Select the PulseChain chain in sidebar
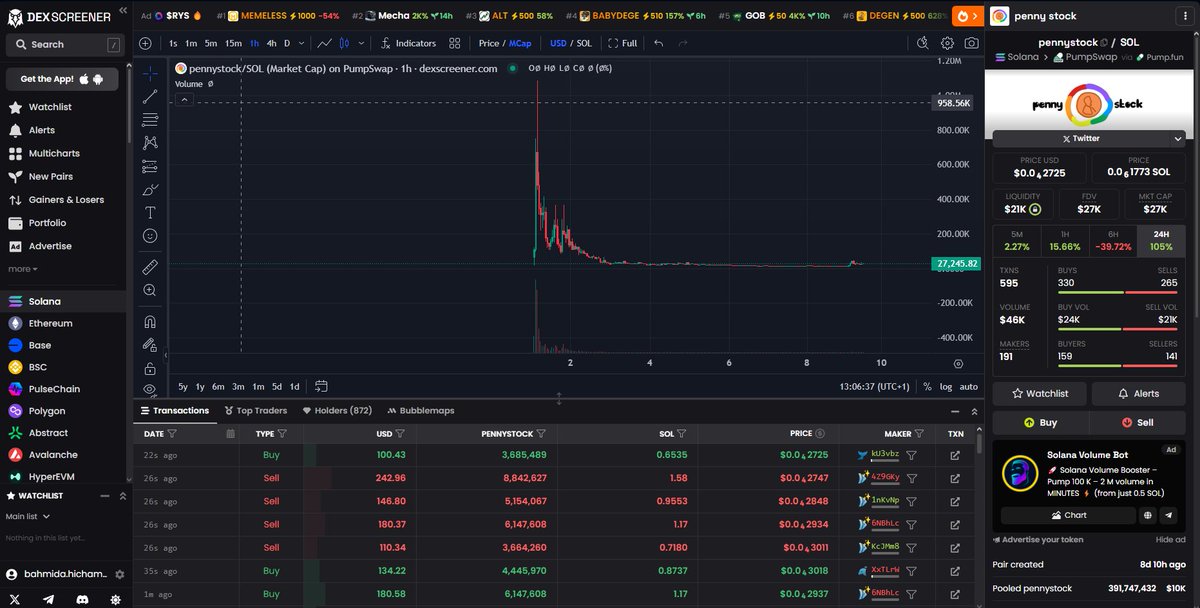The height and width of the screenshot is (608, 1200). [54, 389]
